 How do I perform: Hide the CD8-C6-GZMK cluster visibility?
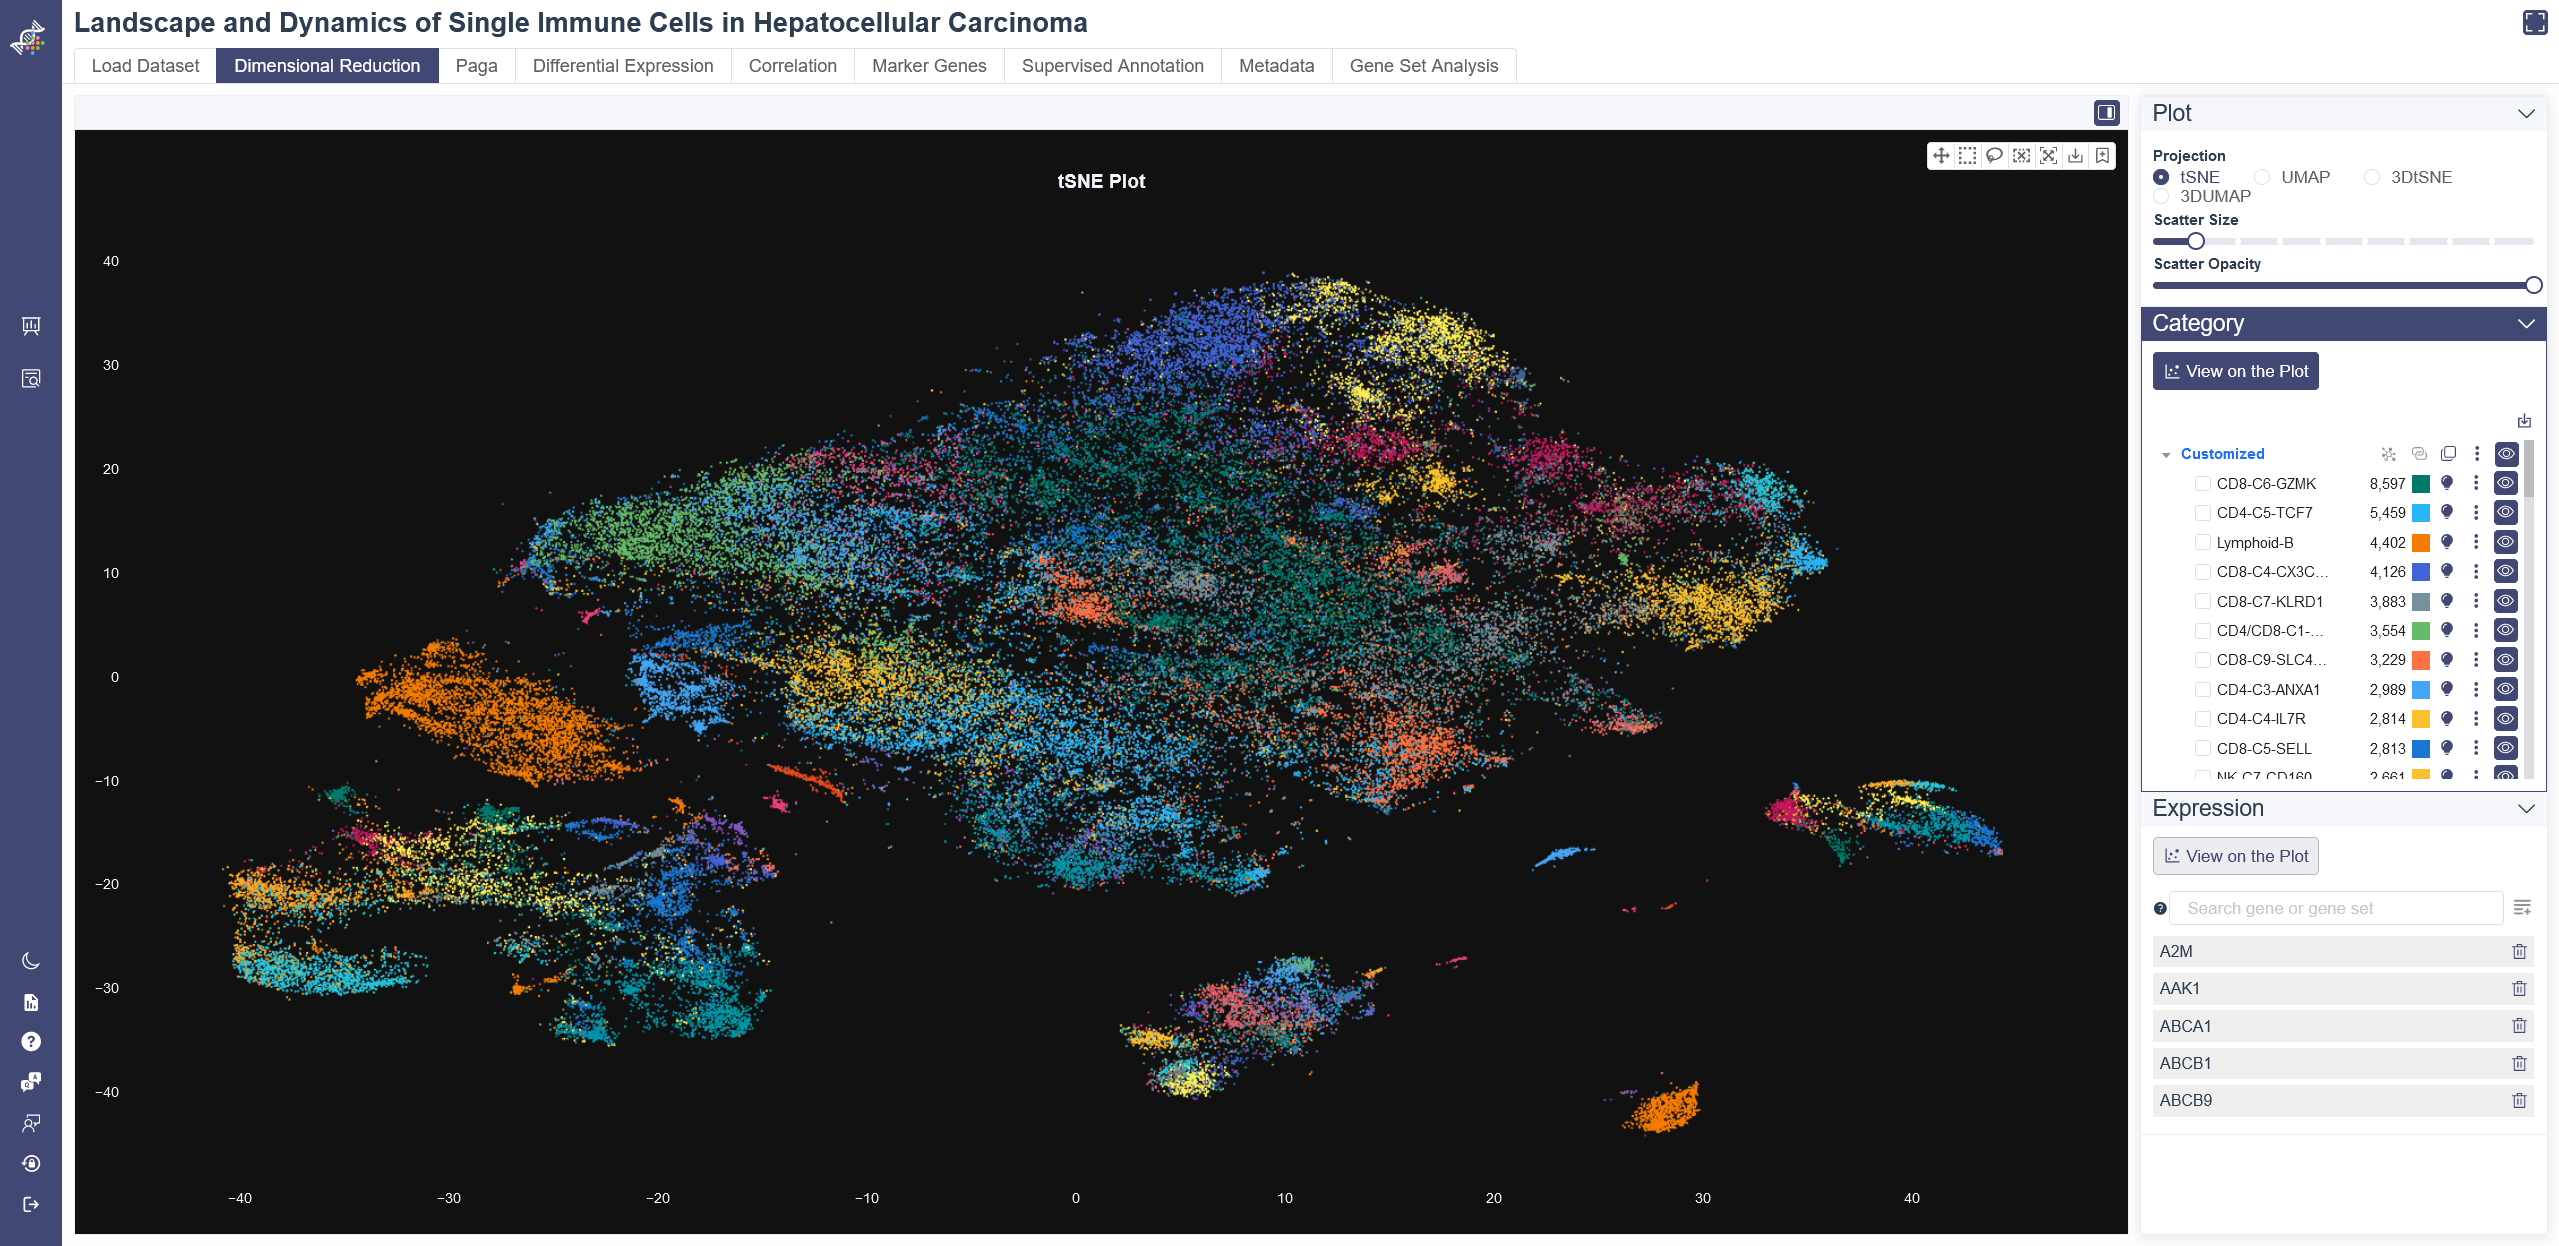point(2505,484)
